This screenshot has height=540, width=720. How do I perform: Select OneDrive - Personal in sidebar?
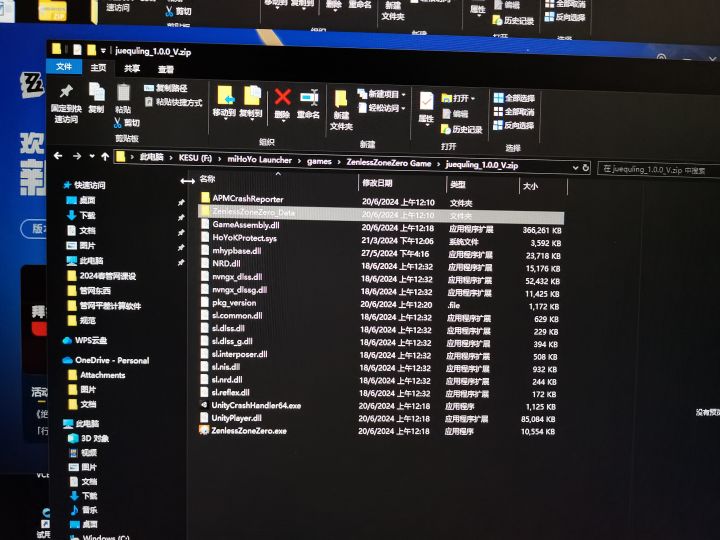pyautogui.click(x=106, y=360)
